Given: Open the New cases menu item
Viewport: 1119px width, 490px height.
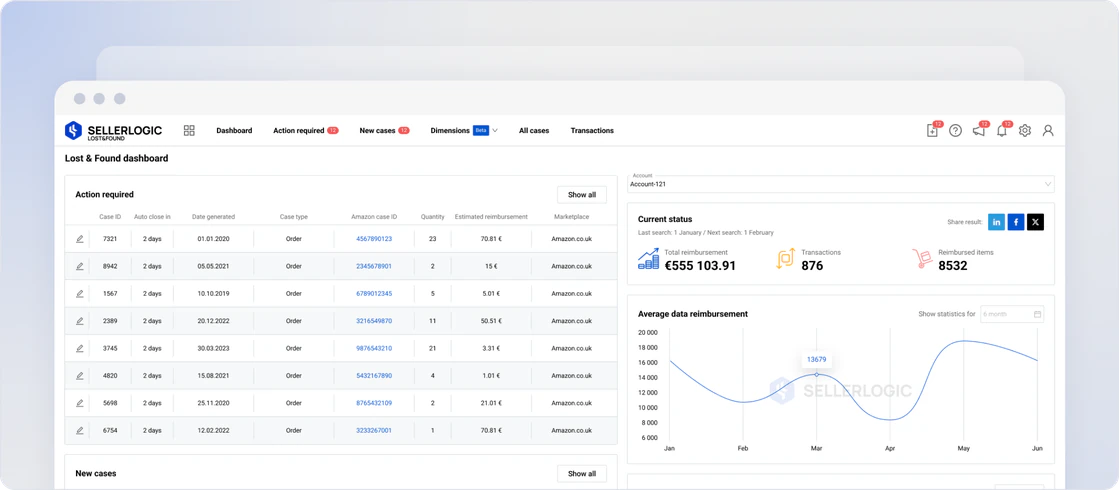Looking at the screenshot, I should [x=385, y=131].
